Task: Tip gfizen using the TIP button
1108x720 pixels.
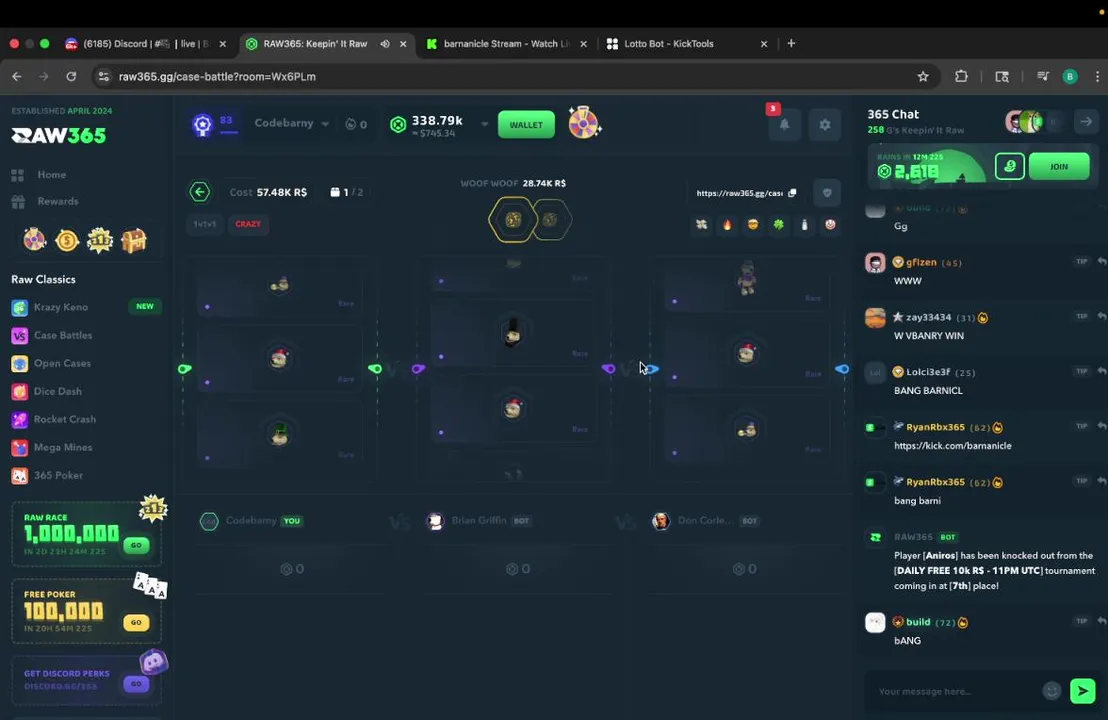Action: tap(1082, 261)
